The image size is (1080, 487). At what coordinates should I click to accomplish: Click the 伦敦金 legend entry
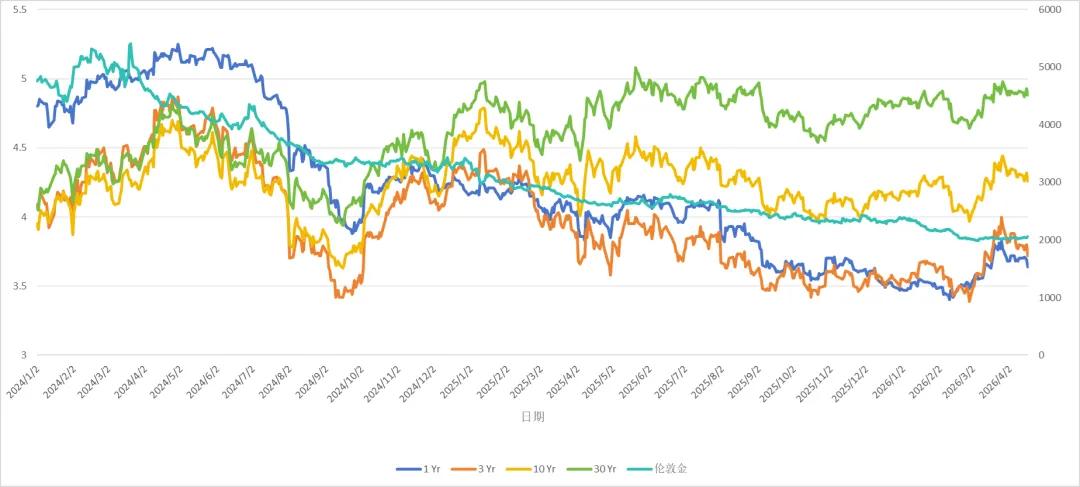coord(657,469)
